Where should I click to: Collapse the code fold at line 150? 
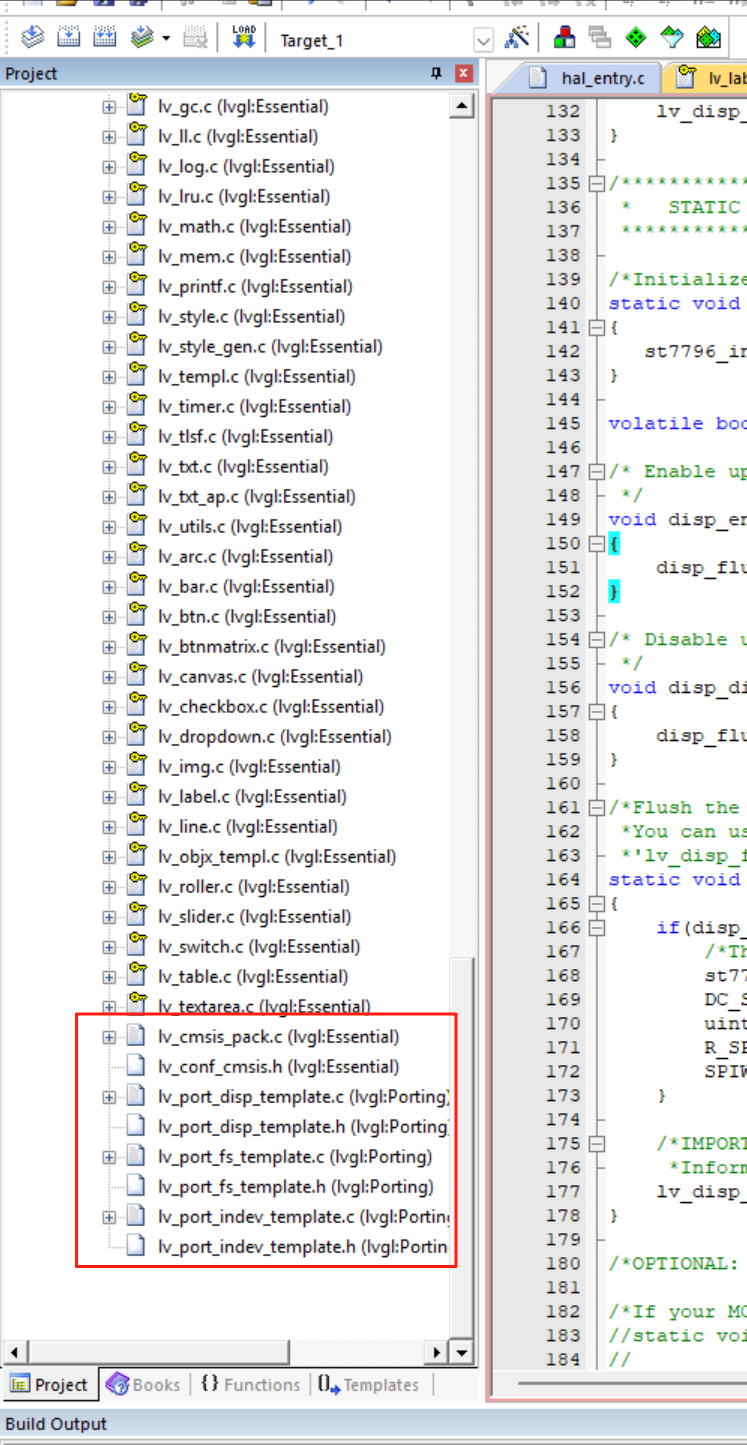pos(597,543)
